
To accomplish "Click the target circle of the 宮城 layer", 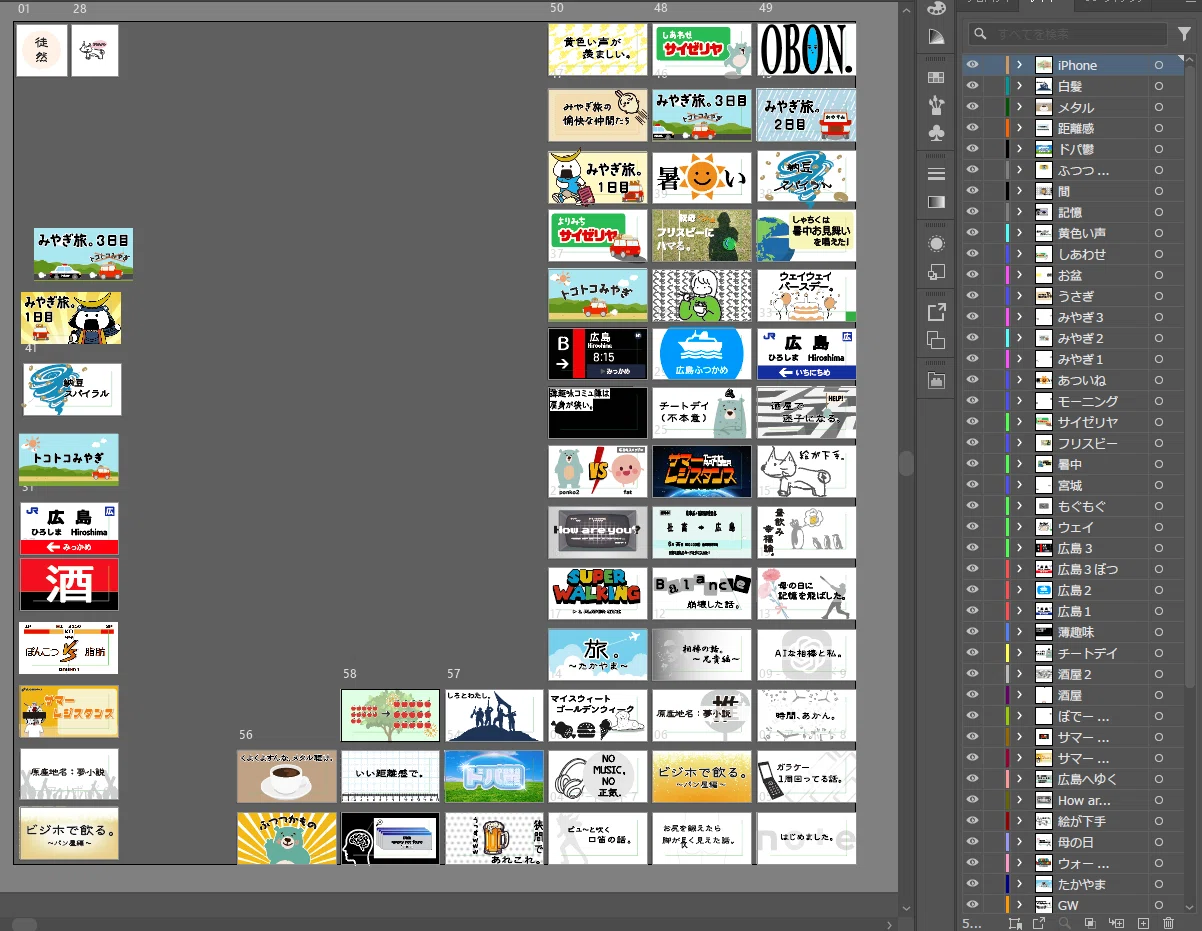I will (x=1158, y=485).
